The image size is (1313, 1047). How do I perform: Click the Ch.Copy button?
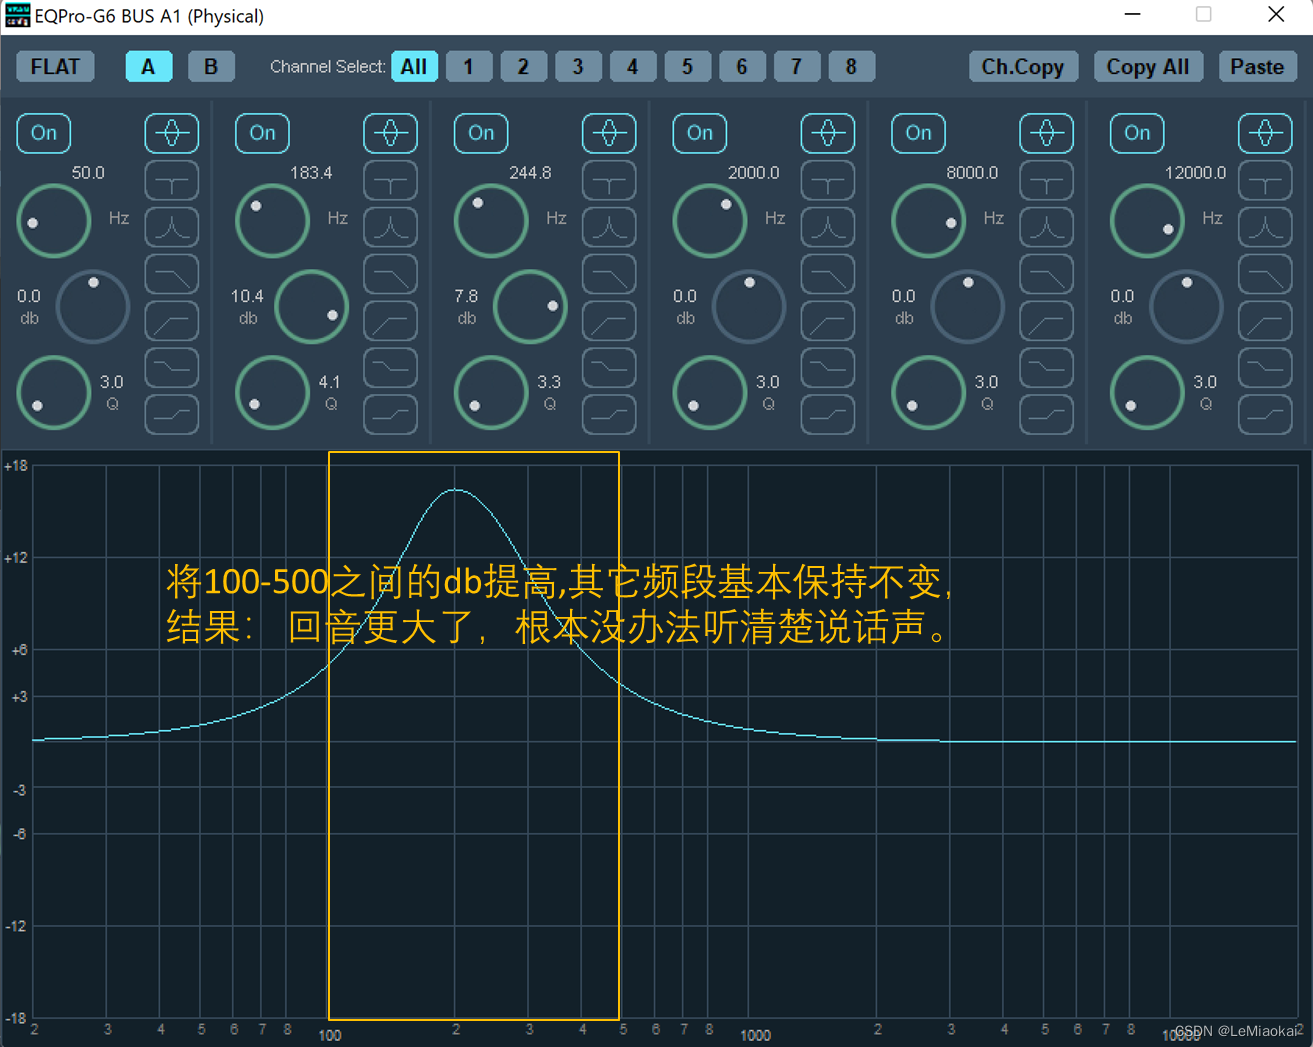click(x=1023, y=67)
